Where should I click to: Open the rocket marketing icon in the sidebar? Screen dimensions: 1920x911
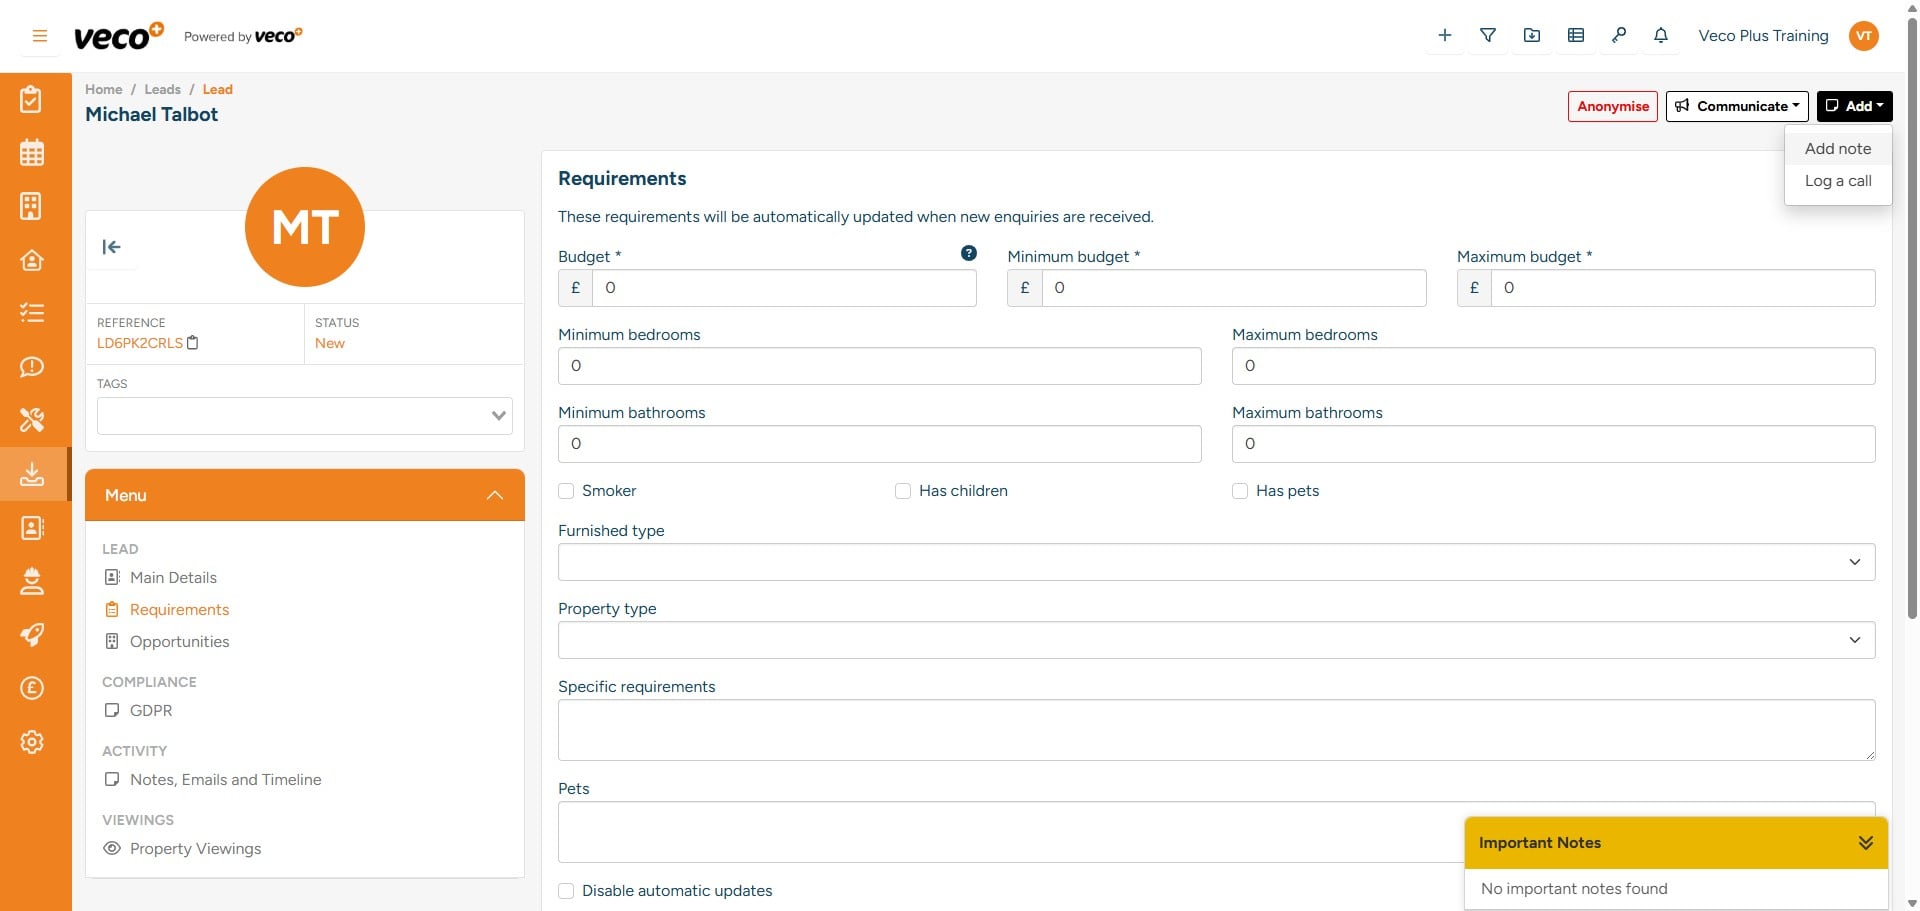point(32,635)
